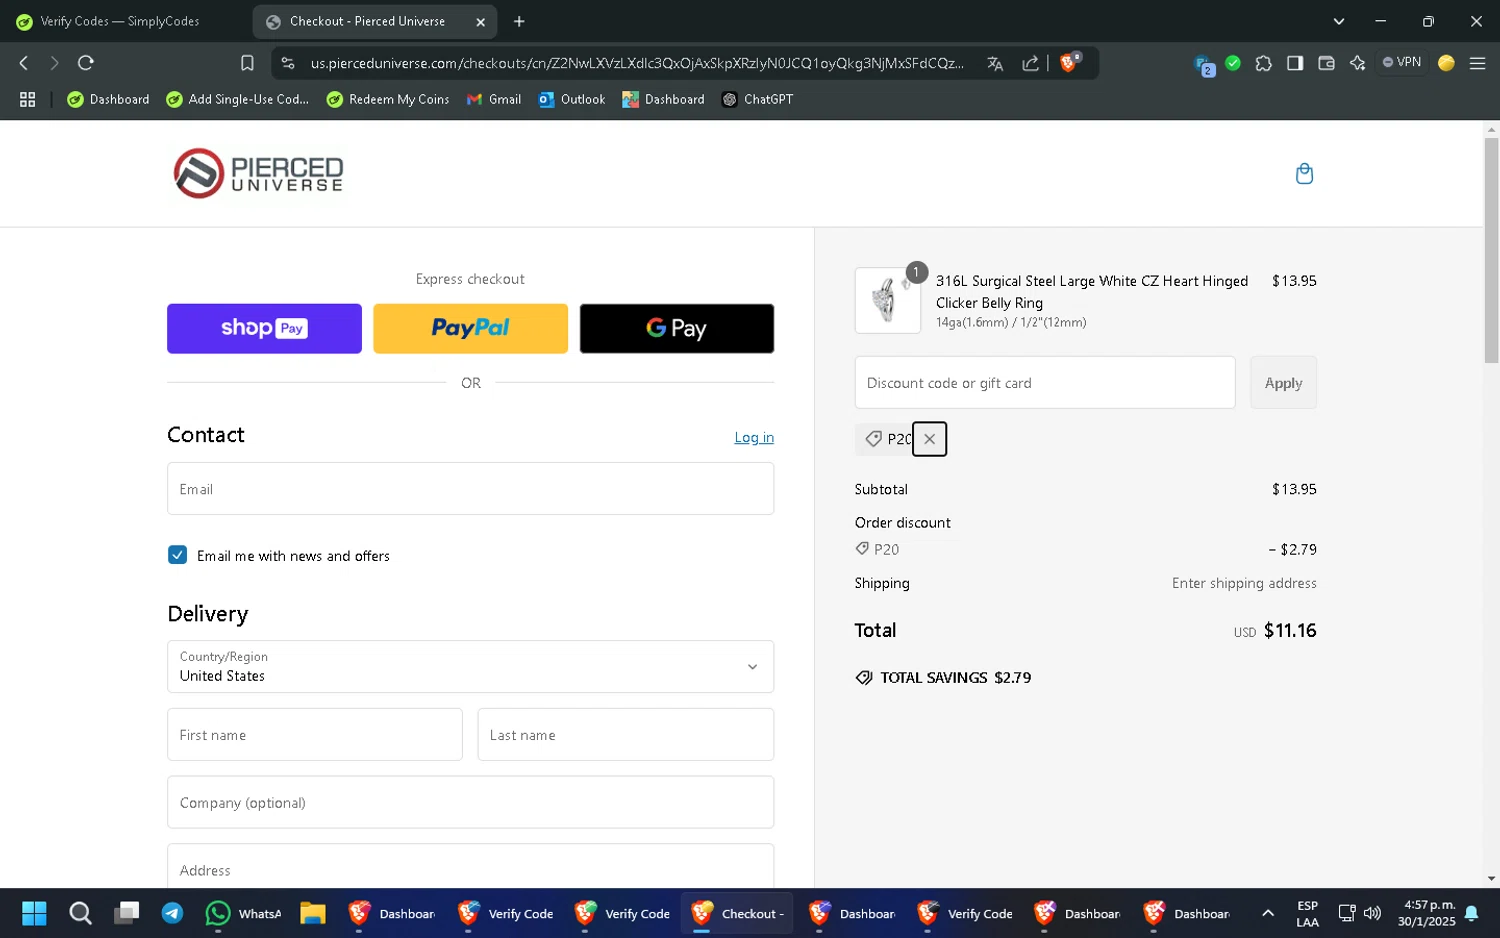Close the Checkout - Pierced Universe tab

480,21
